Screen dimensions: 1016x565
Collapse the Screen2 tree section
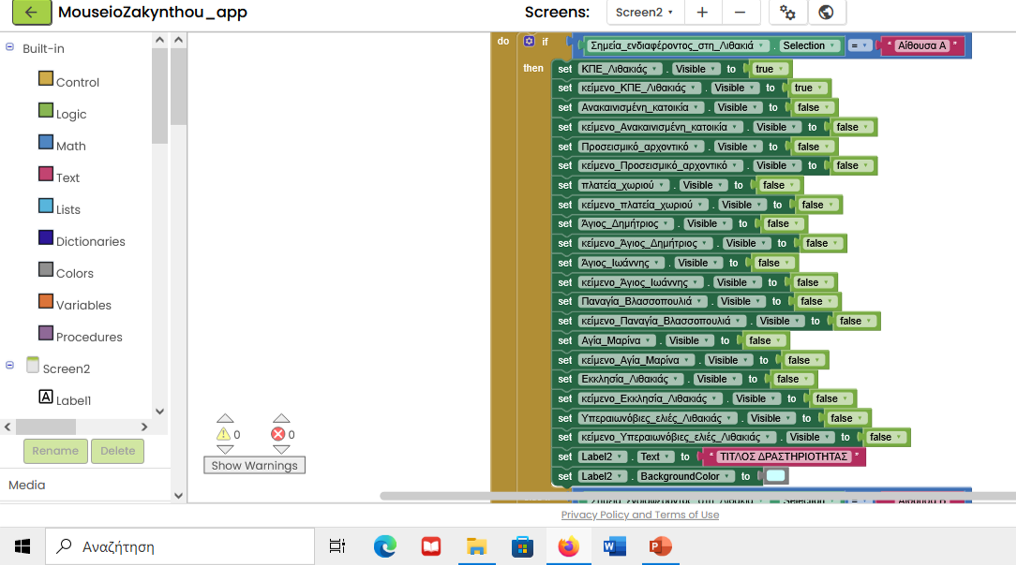(x=10, y=365)
